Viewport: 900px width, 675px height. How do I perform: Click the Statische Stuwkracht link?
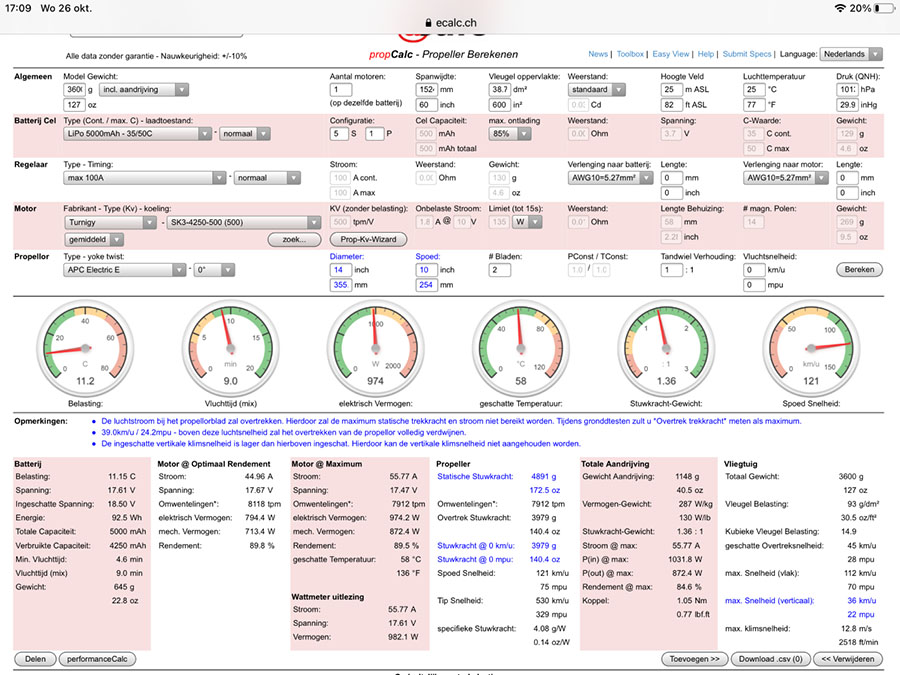(475, 476)
